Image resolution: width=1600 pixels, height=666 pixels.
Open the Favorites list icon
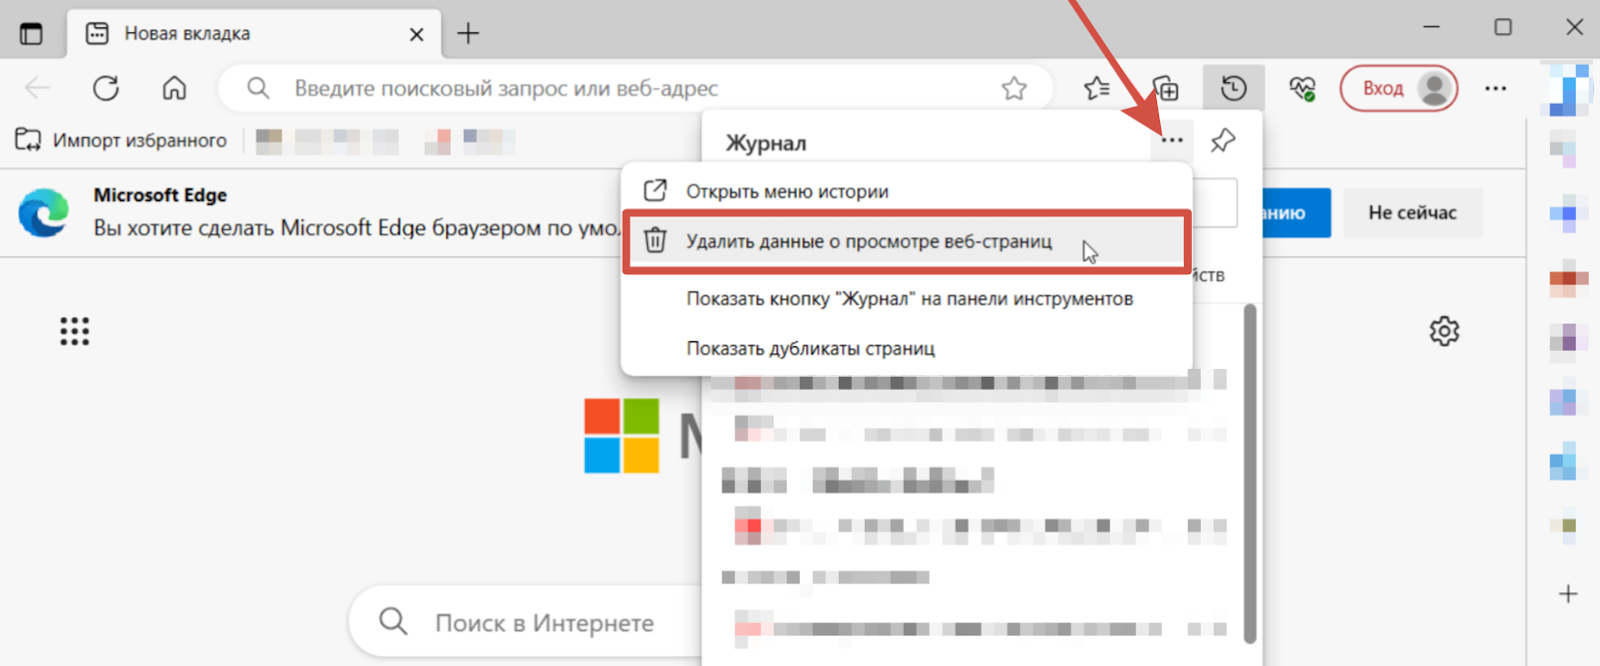1096,88
